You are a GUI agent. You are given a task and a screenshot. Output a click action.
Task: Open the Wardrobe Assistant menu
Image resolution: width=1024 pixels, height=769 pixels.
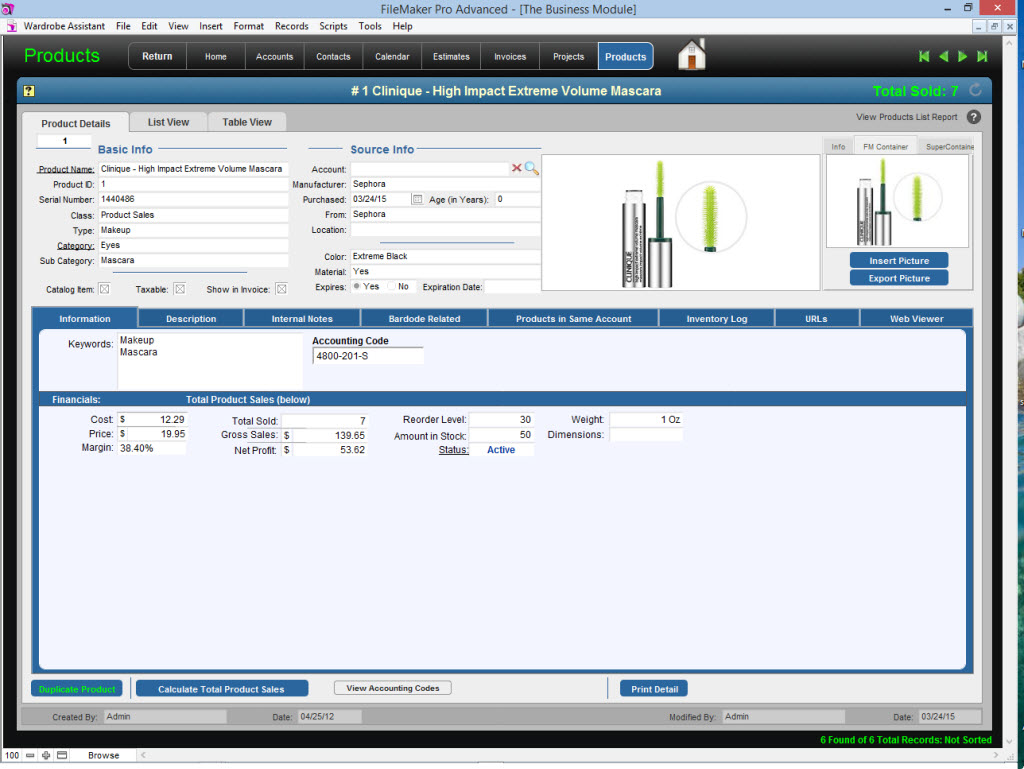pyautogui.click(x=64, y=26)
